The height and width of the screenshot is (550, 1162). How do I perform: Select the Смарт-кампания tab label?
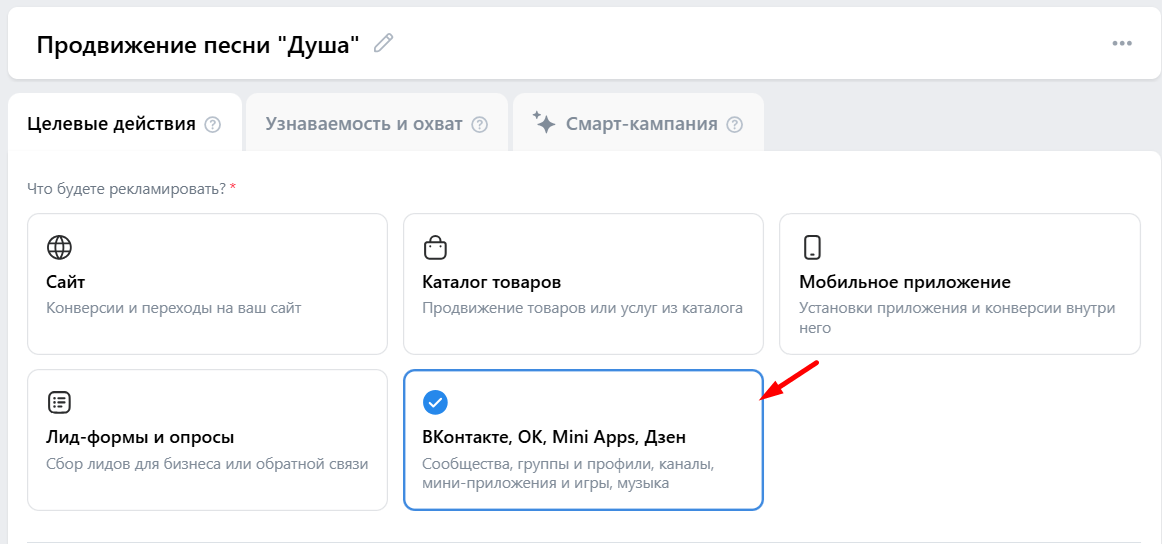point(641,125)
